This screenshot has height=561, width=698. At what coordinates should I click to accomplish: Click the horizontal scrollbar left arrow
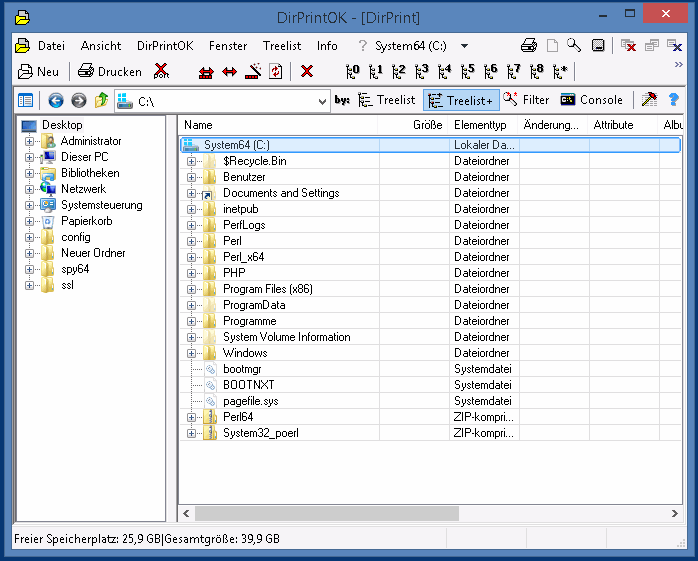pos(186,514)
